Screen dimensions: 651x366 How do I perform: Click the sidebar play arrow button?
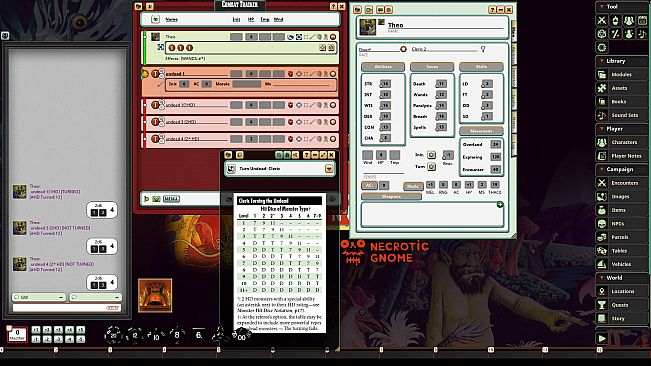pyautogui.click(x=602, y=338)
